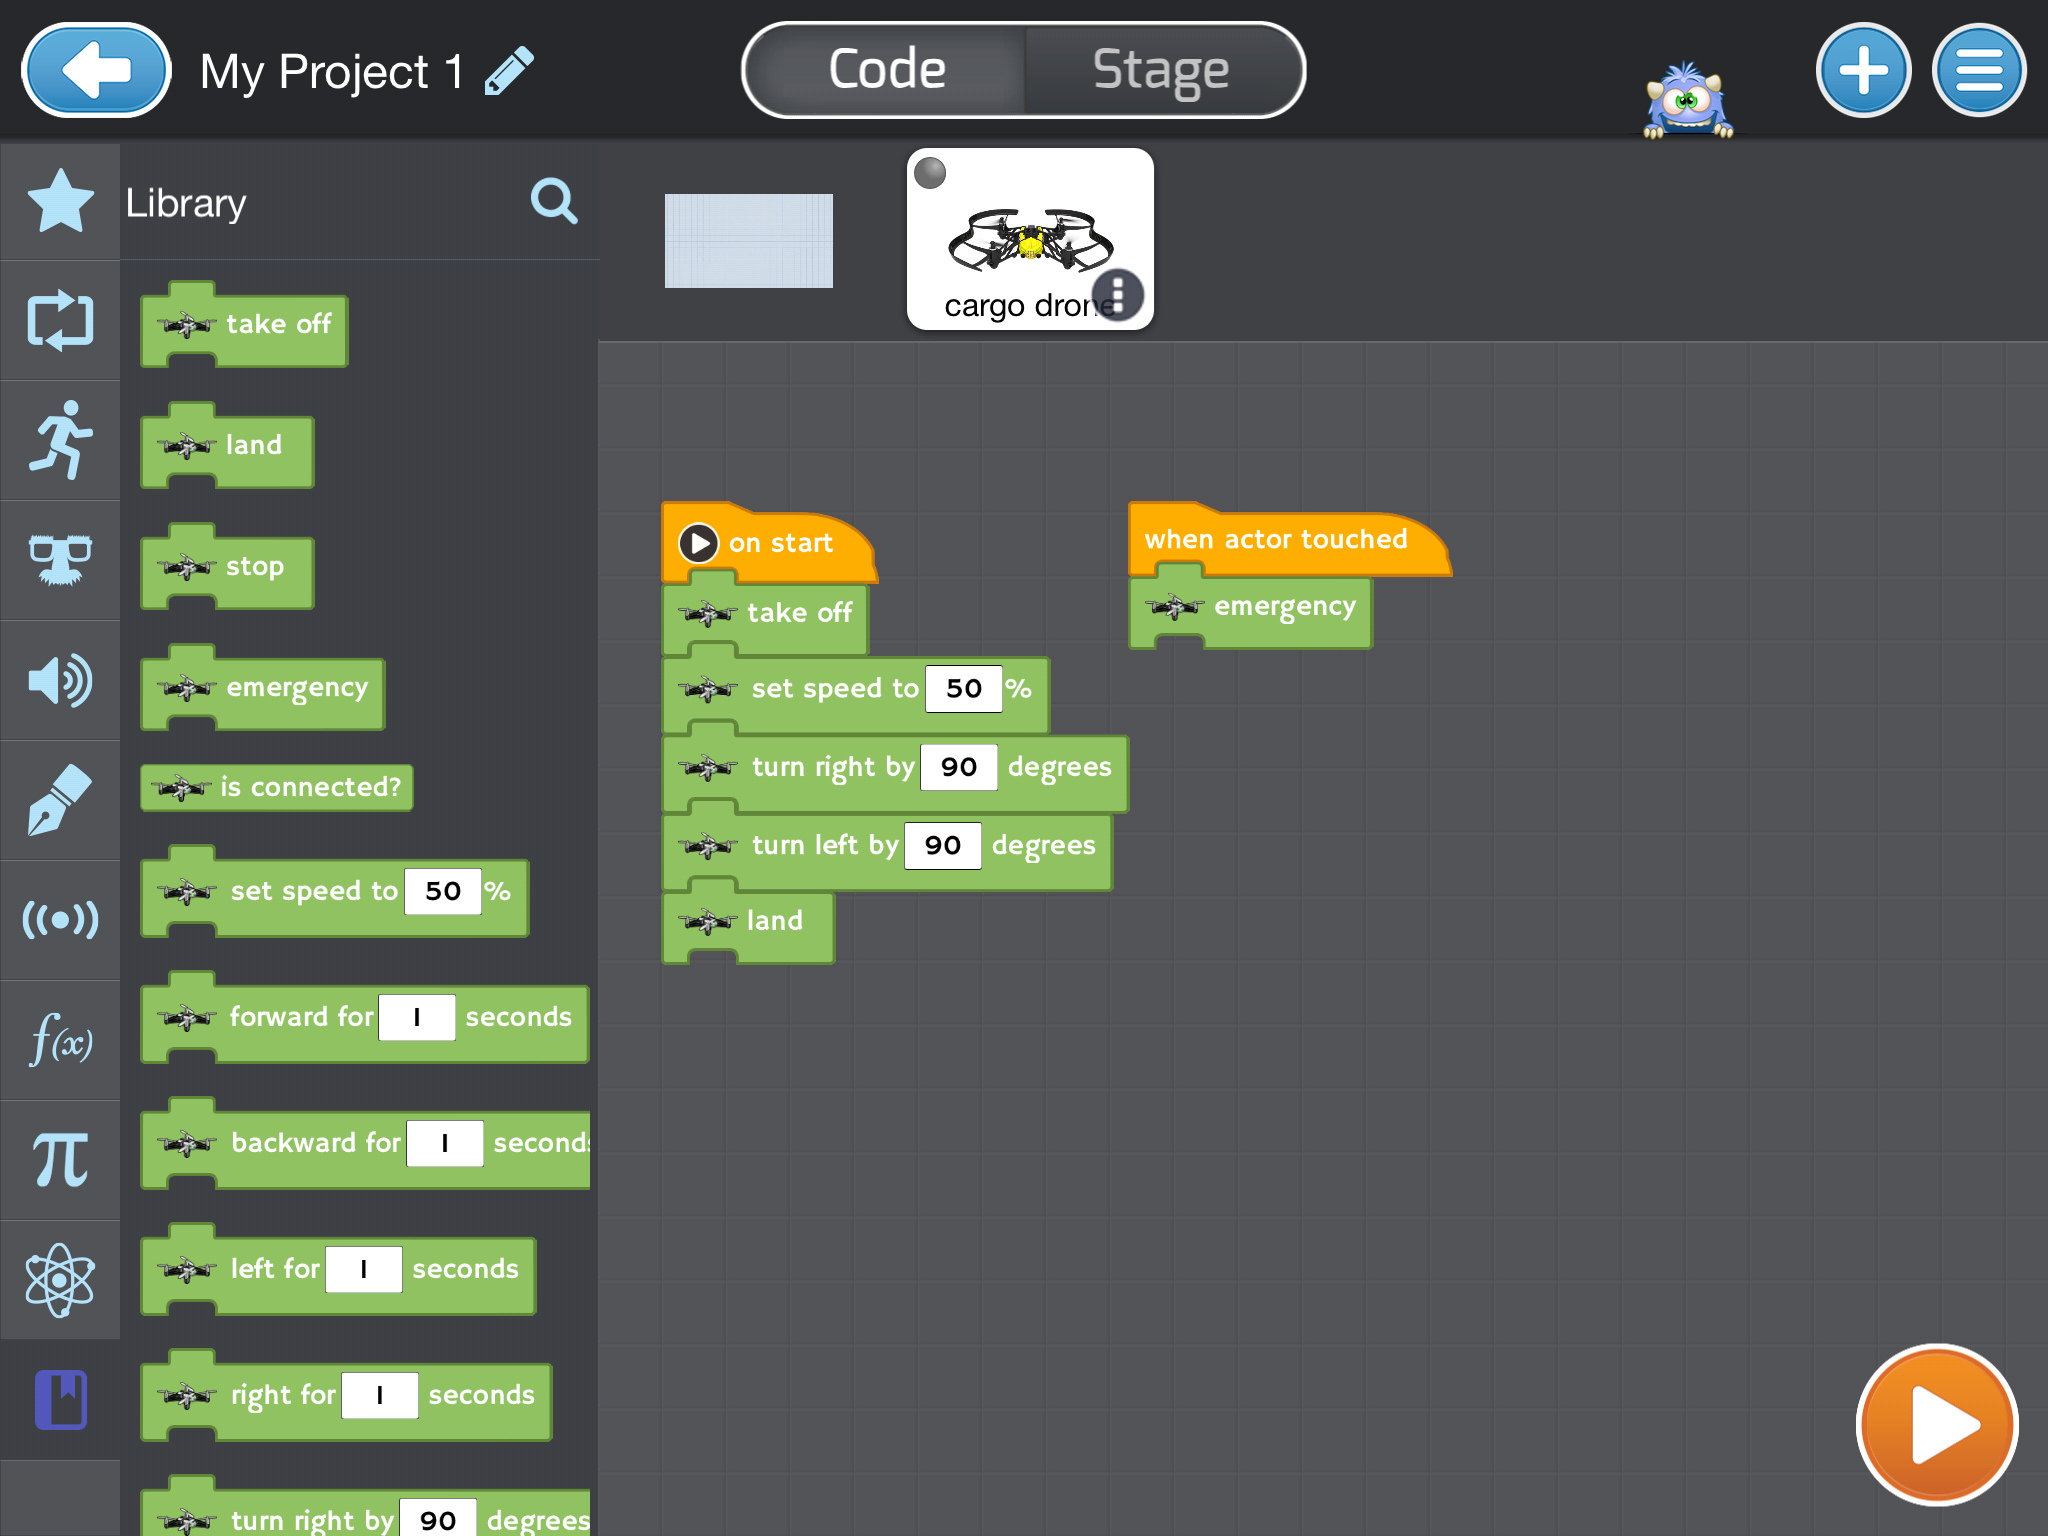Viewport: 2048px width, 1536px height.
Task: Open the Library block search
Action: point(554,202)
